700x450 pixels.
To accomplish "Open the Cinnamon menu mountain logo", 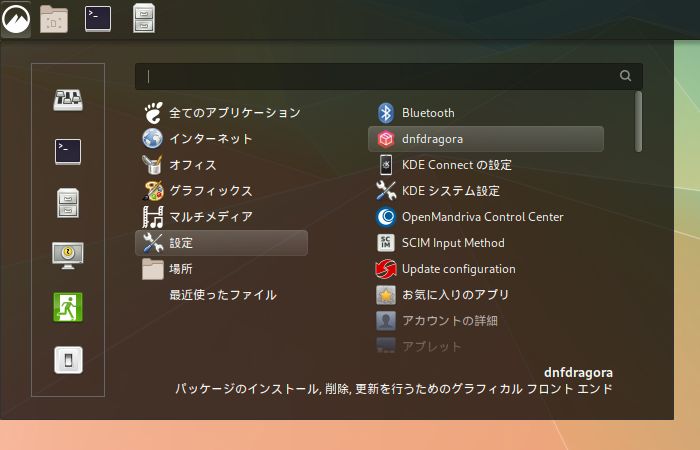I will click(16, 19).
